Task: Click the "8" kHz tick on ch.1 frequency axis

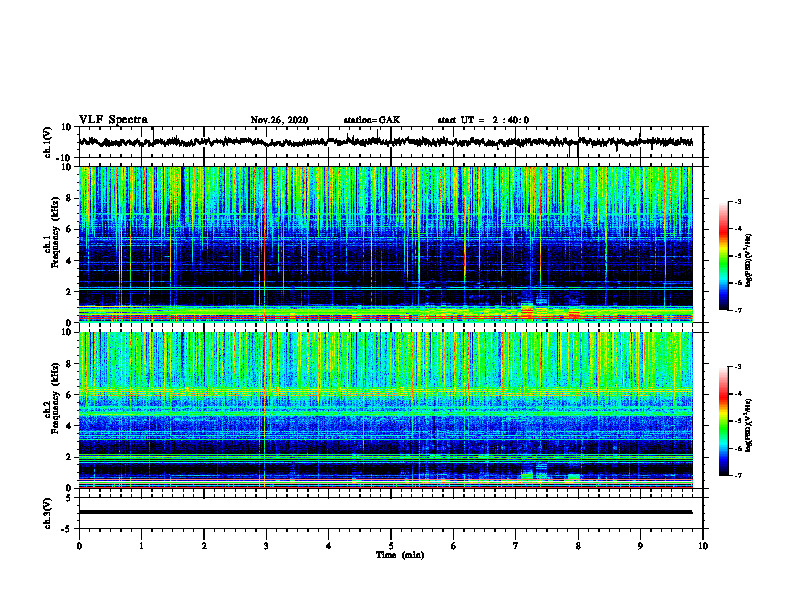Action: [x=70, y=198]
